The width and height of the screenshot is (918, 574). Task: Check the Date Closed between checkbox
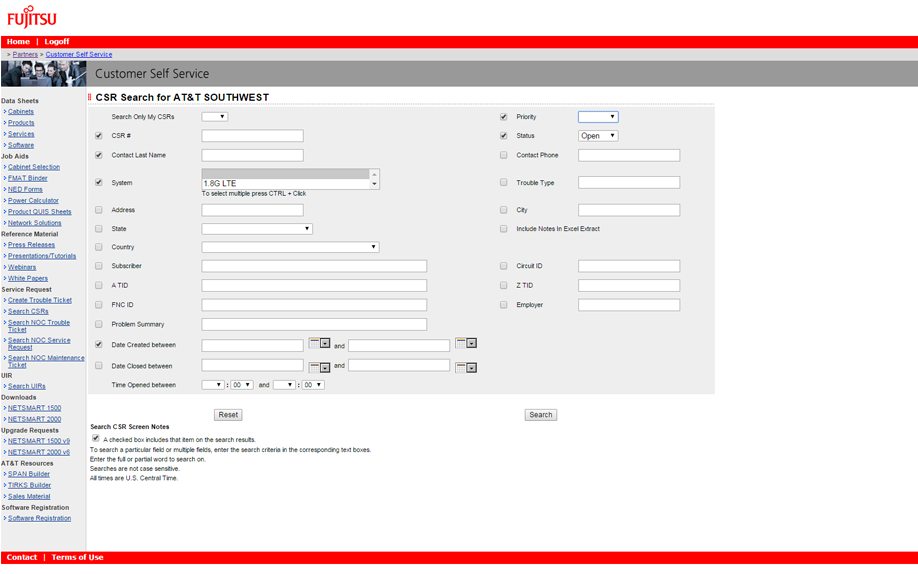(98, 366)
